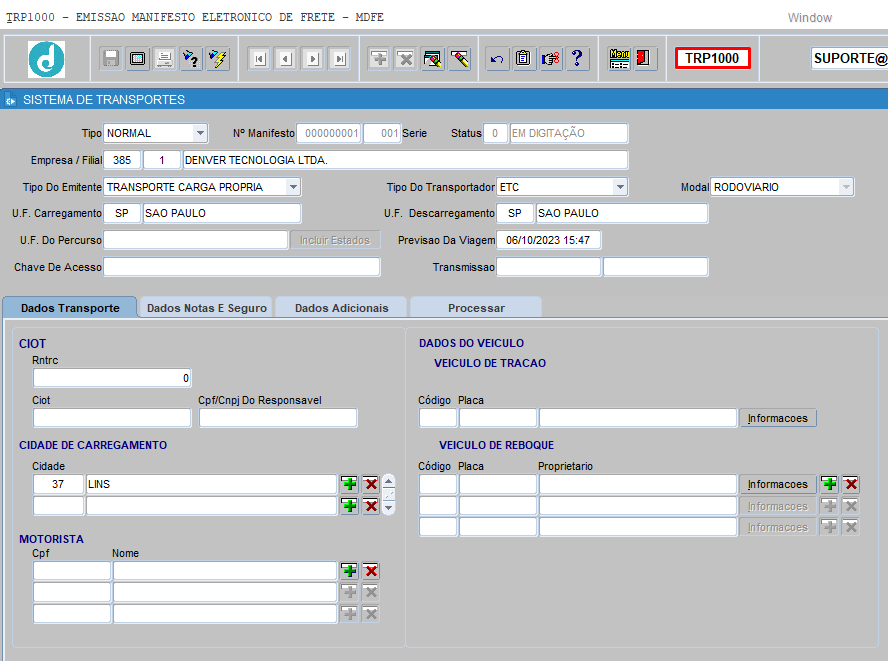Image resolution: width=888 pixels, height=661 pixels.
Task: Click the Denver 'd' logo
Action: coord(46,59)
